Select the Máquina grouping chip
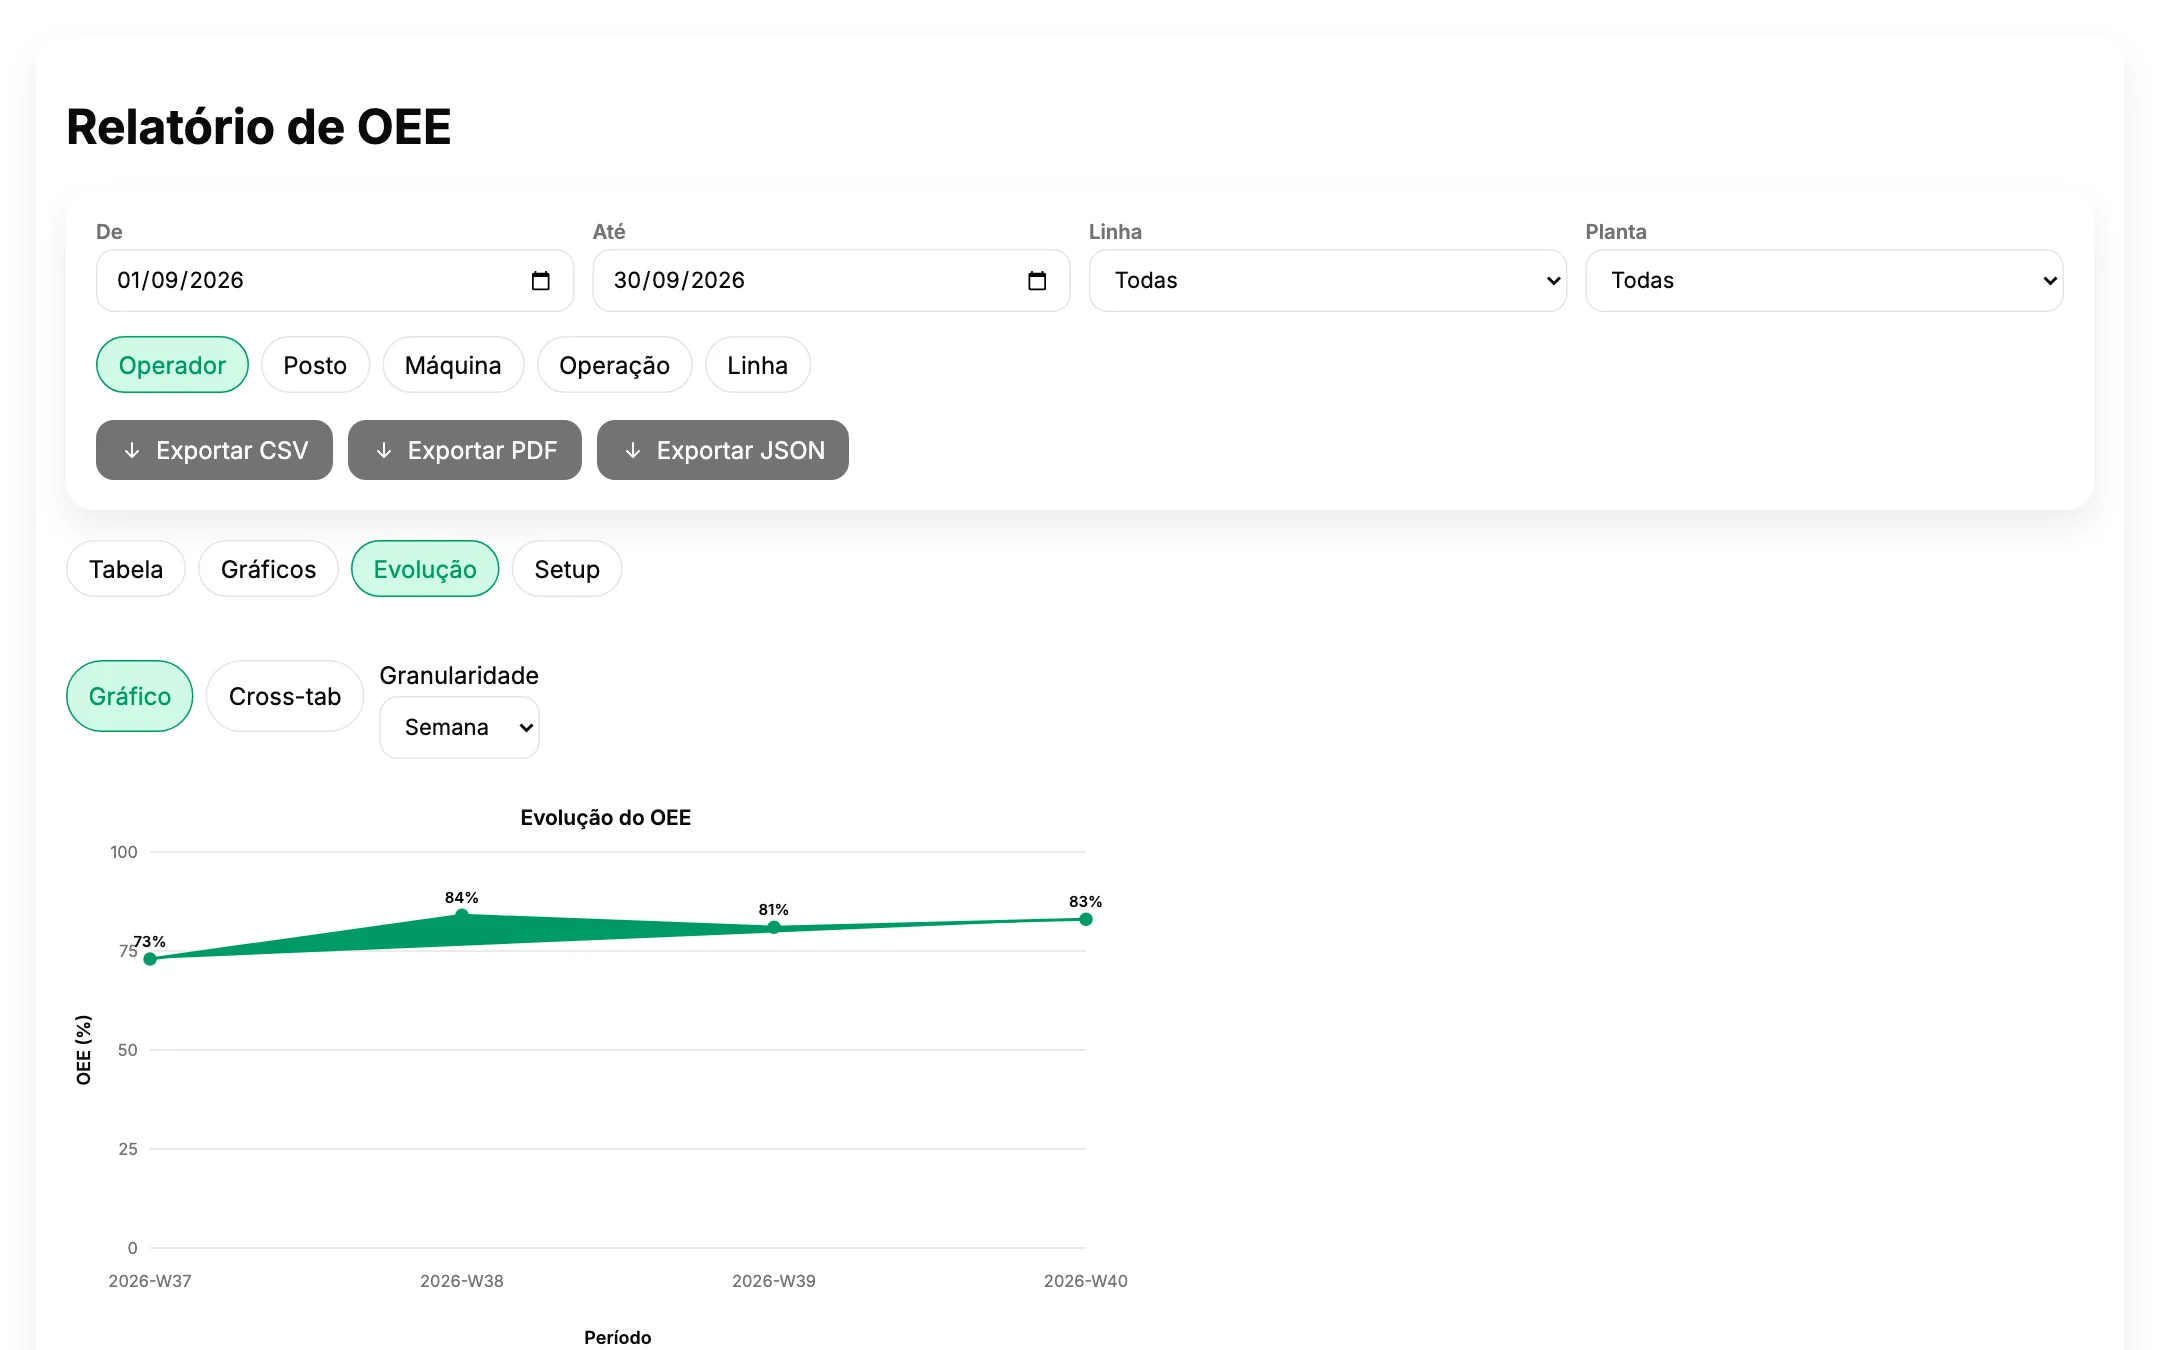Viewport: 2160px width, 1350px height. 453,365
